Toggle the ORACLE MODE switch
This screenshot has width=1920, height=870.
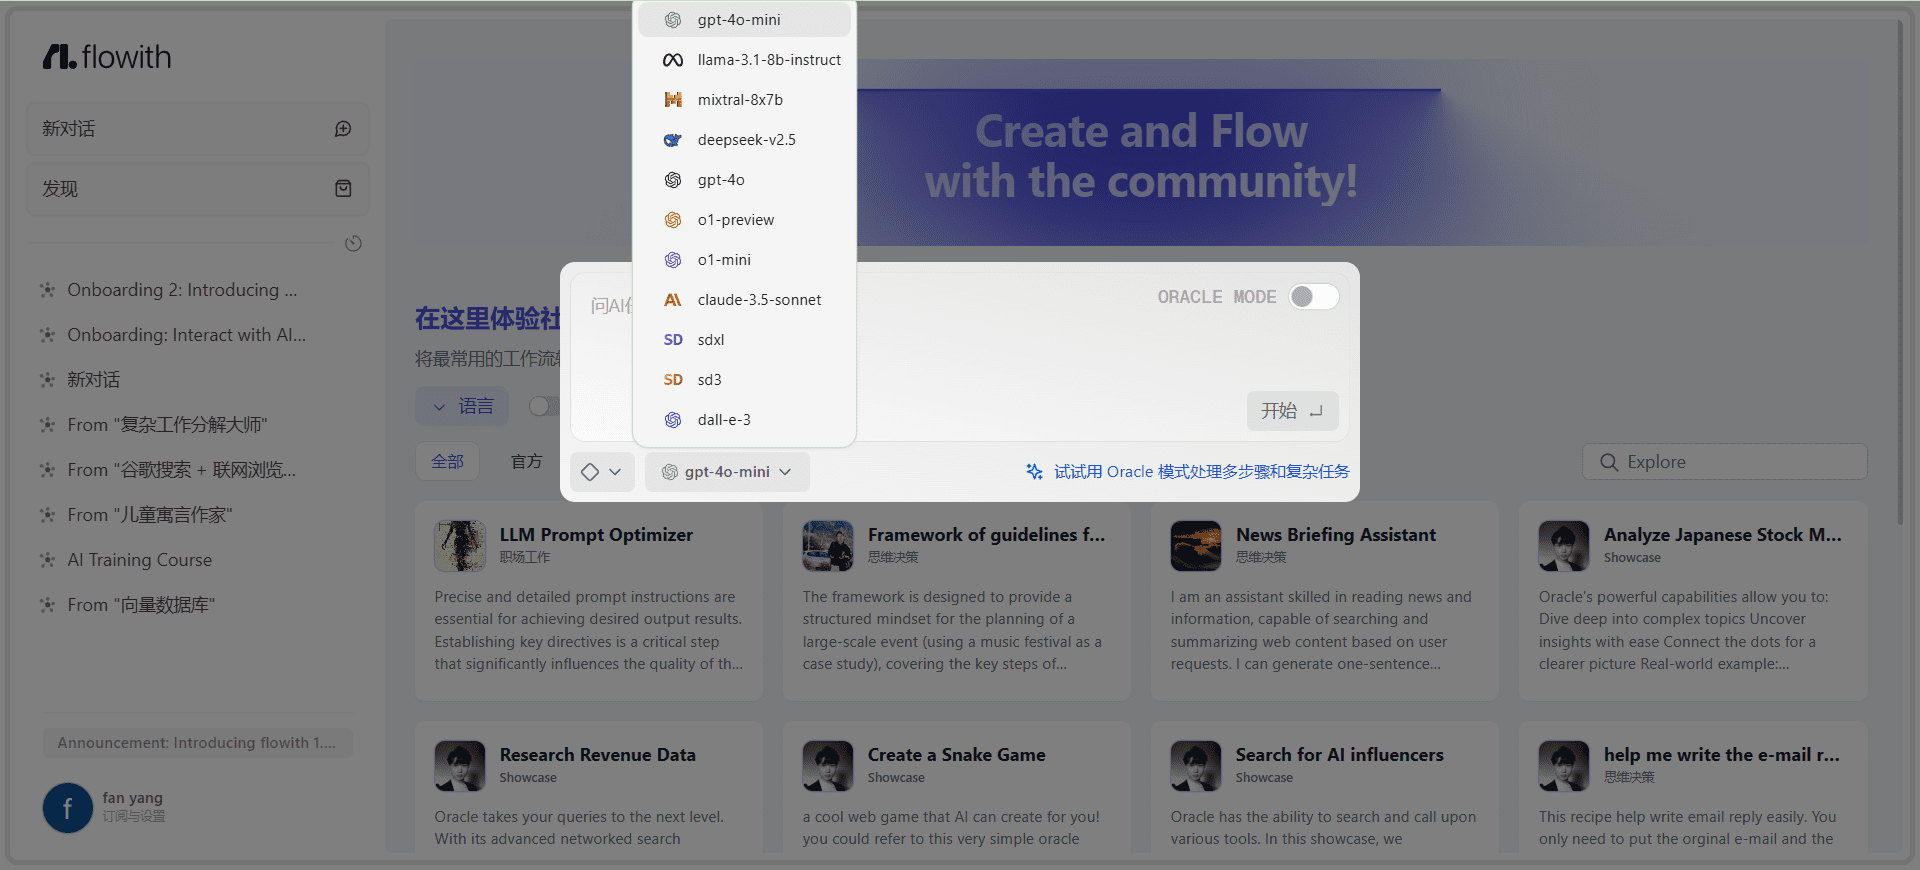click(1313, 297)
